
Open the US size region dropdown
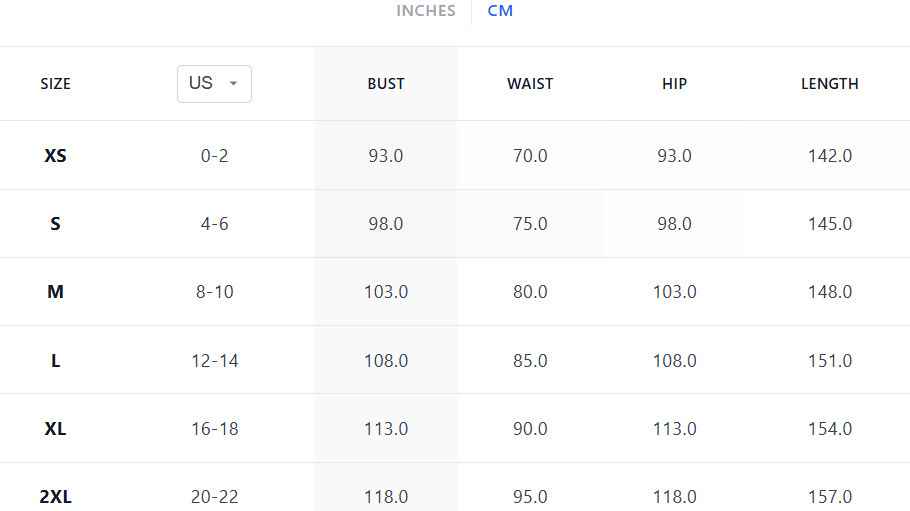[x=214, y=84]
